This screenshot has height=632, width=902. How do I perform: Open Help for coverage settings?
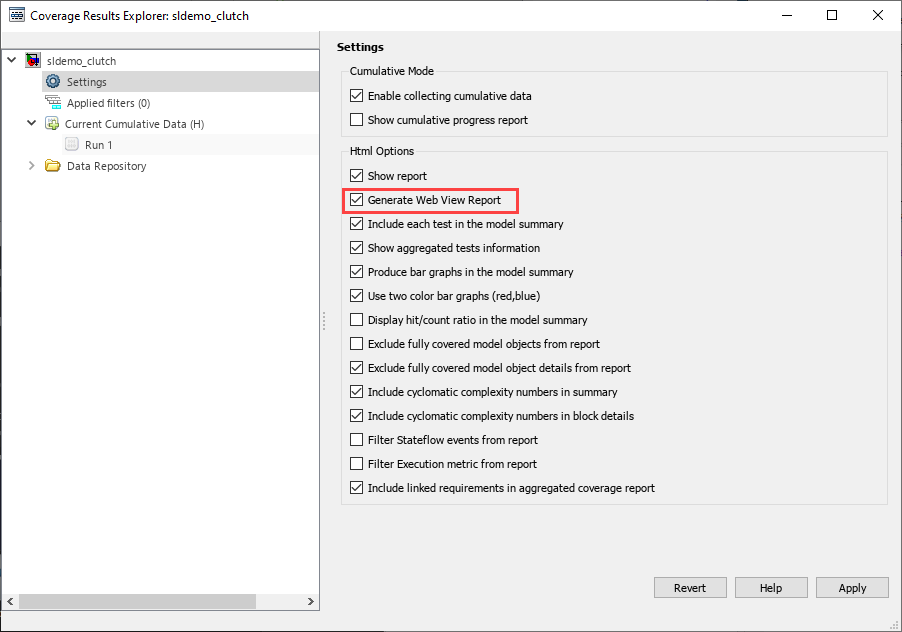click(771, 588)
